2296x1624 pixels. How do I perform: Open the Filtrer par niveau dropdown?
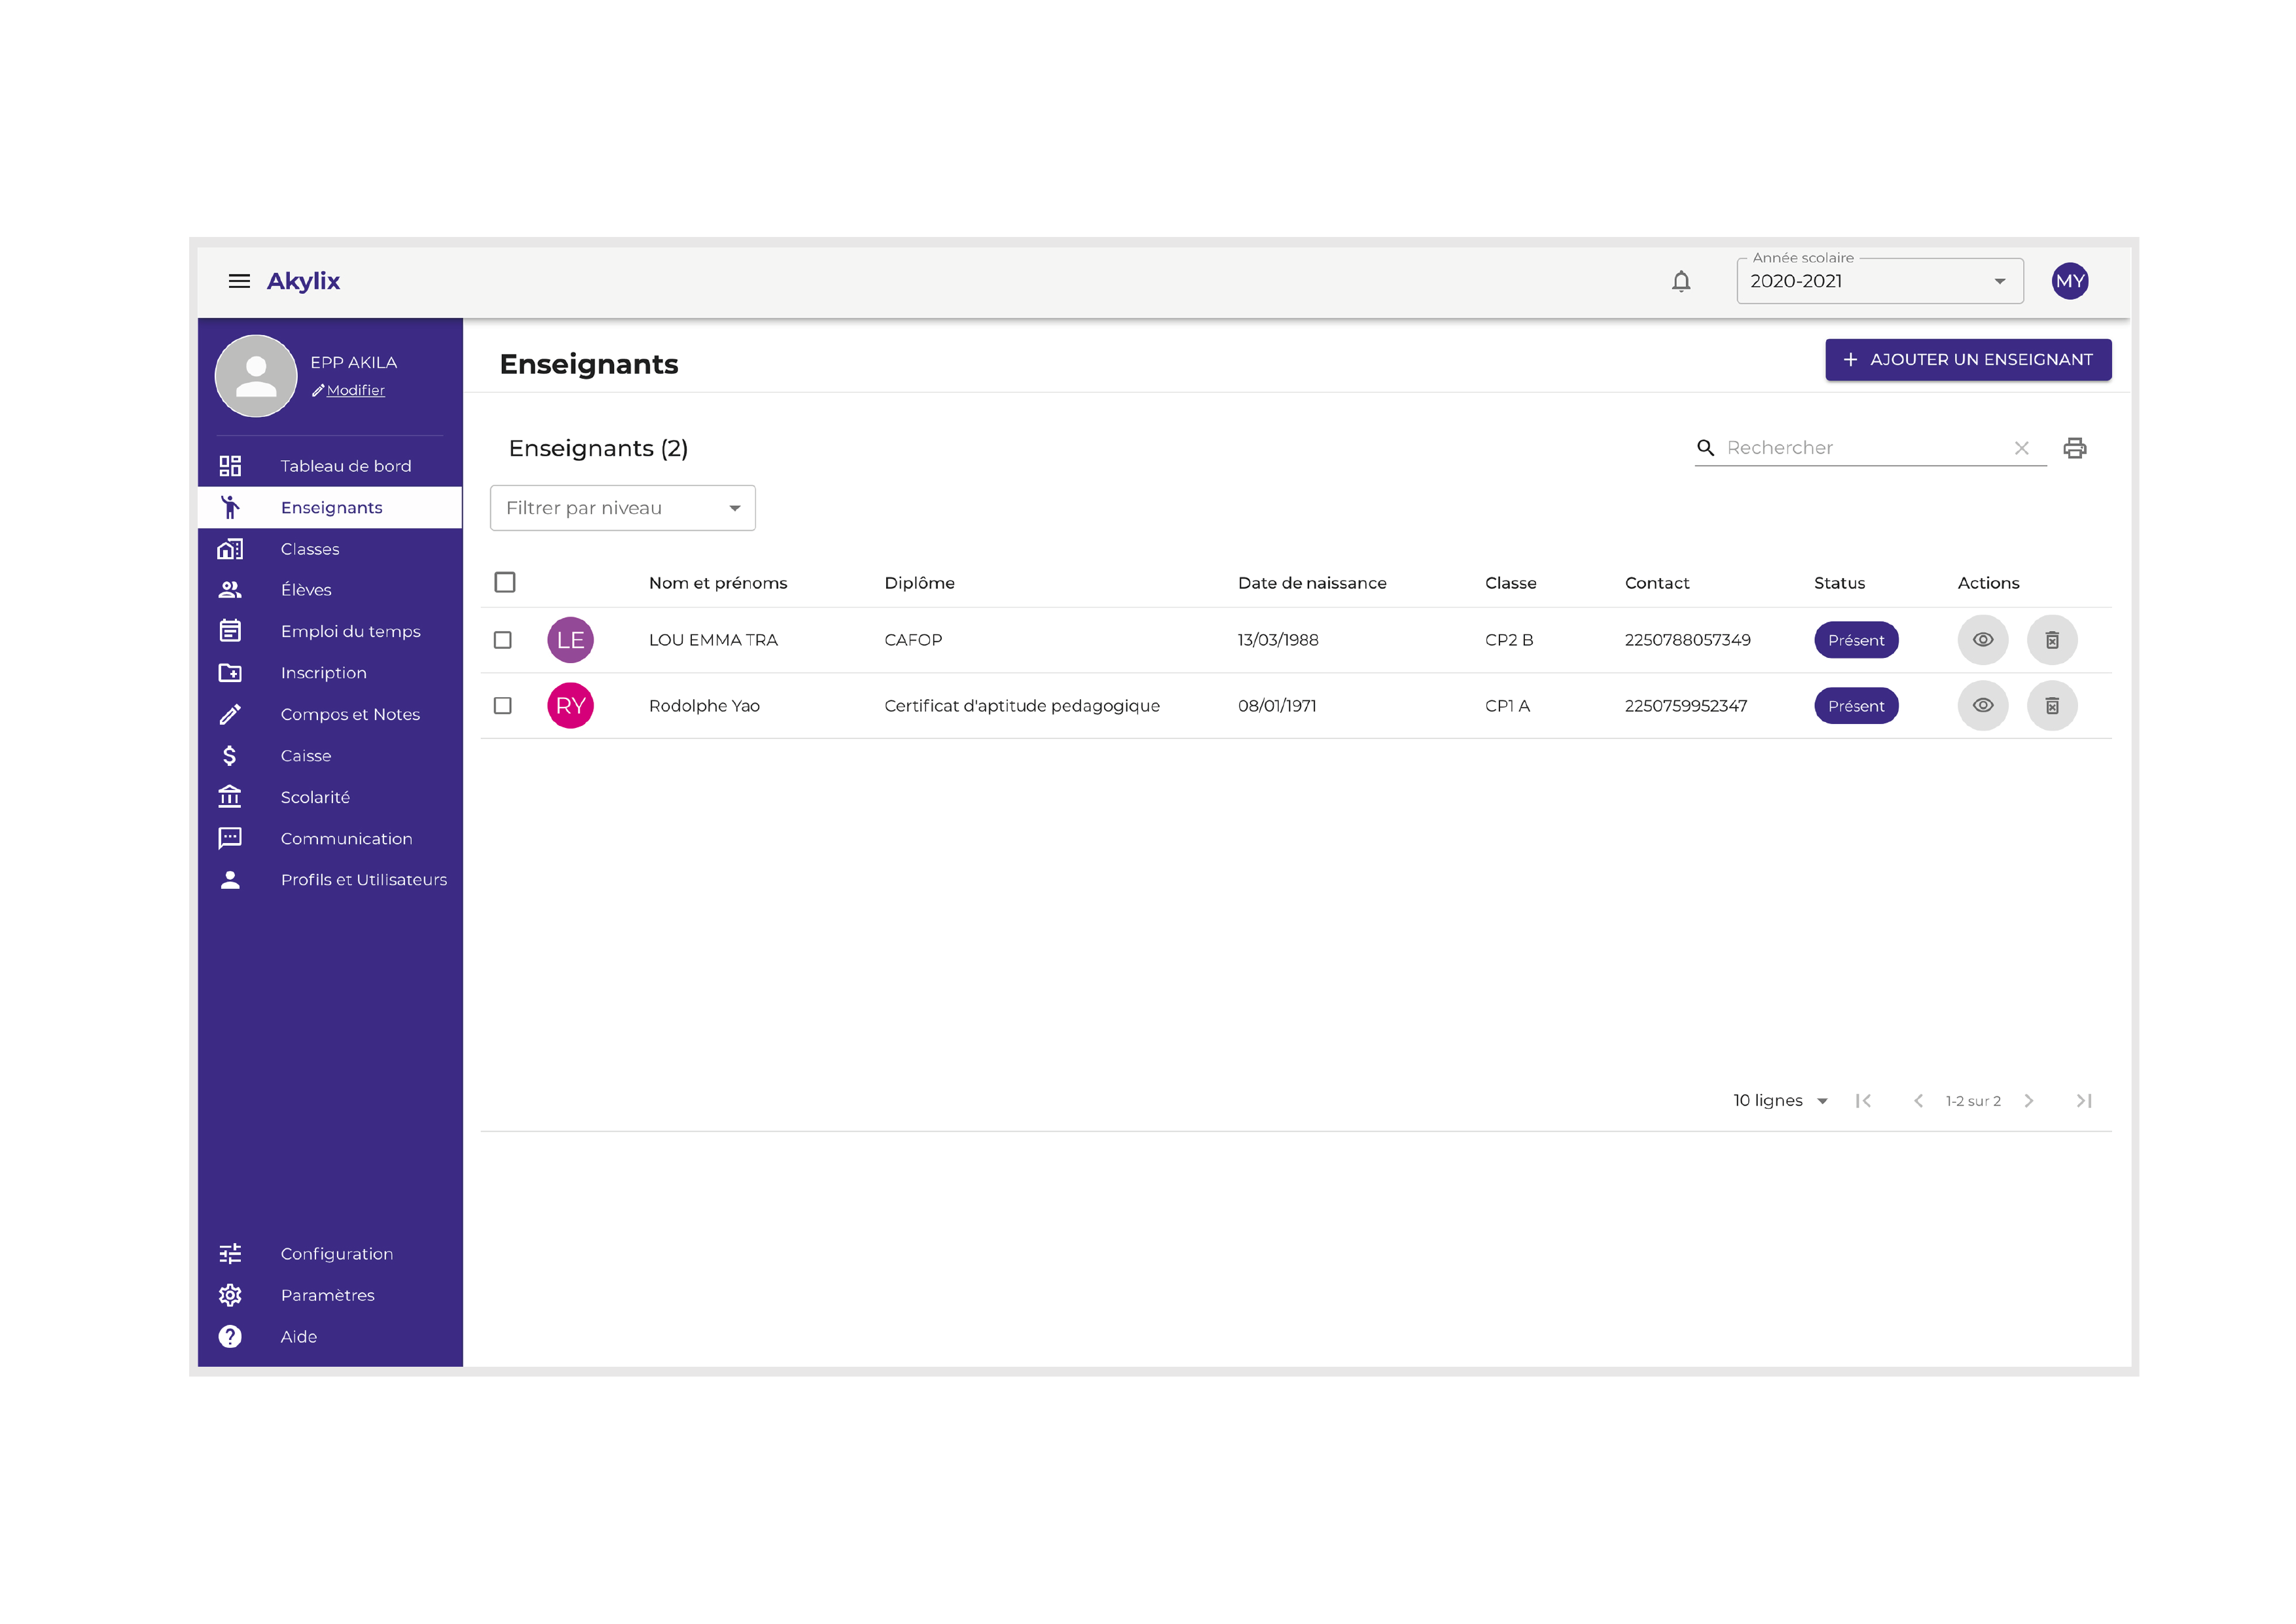[622, 508]
